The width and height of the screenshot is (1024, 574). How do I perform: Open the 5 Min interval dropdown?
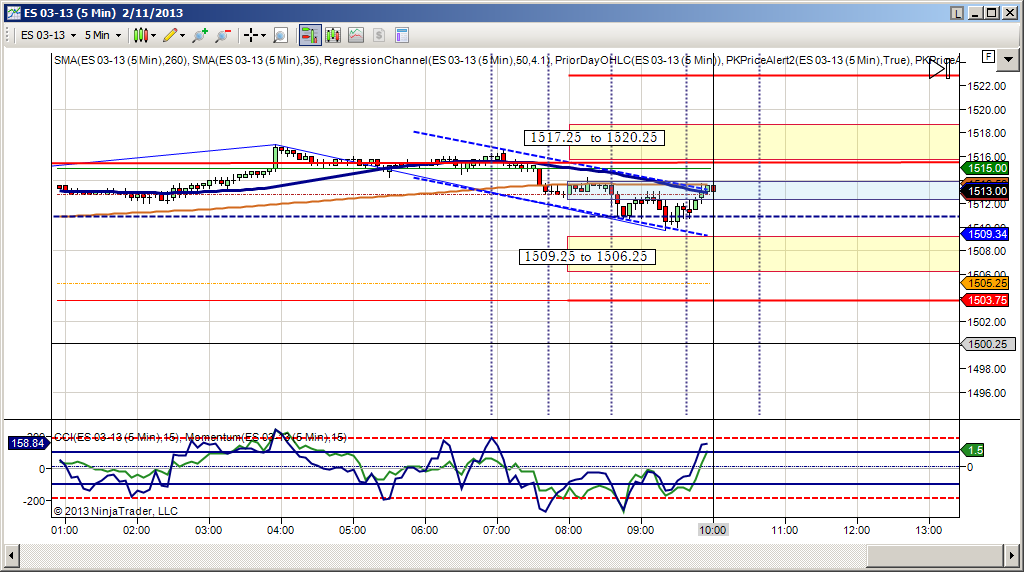point(103,35)
